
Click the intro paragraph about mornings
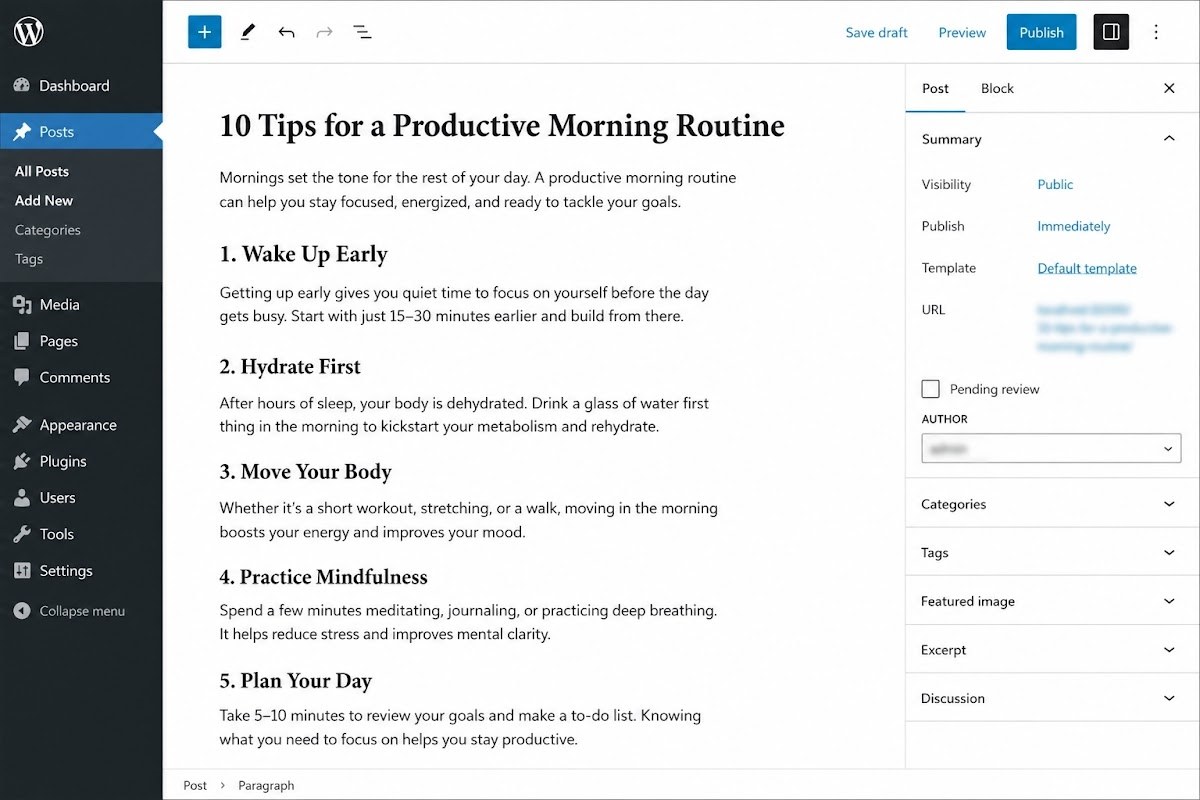click(478, 190)
